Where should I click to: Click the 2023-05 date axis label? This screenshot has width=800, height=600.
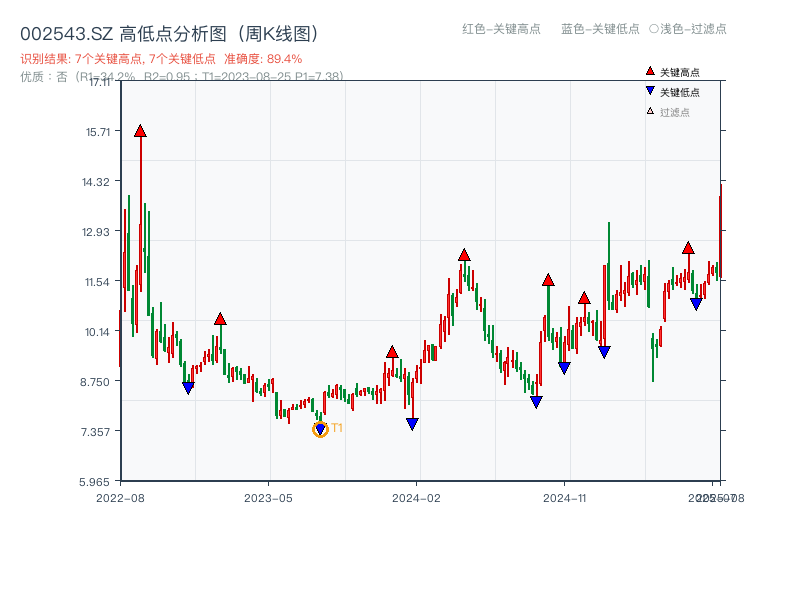(268, 498)
